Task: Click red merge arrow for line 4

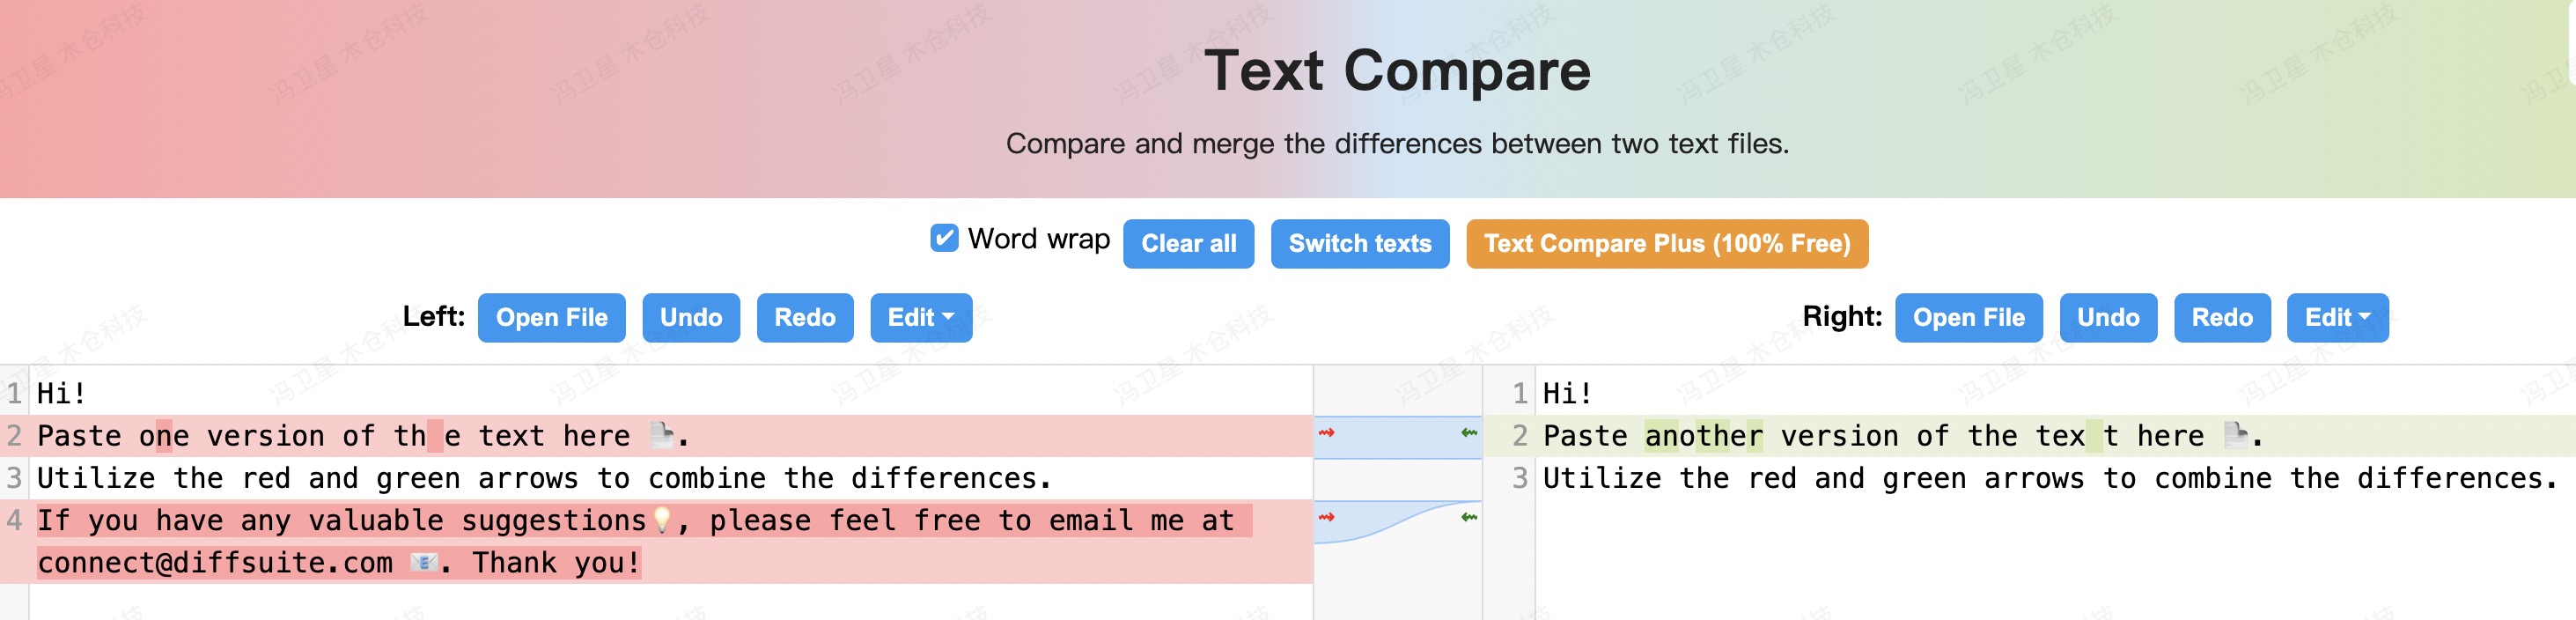Action: [1326, 517]
